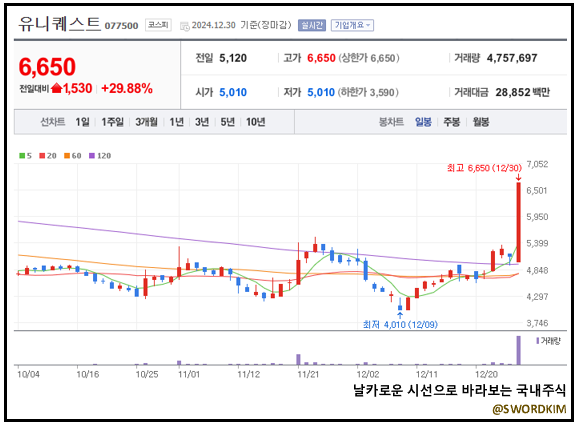Click the 거래량 value 4,757,697
Screen dimensions: 577x426
(x=512, y=58)
